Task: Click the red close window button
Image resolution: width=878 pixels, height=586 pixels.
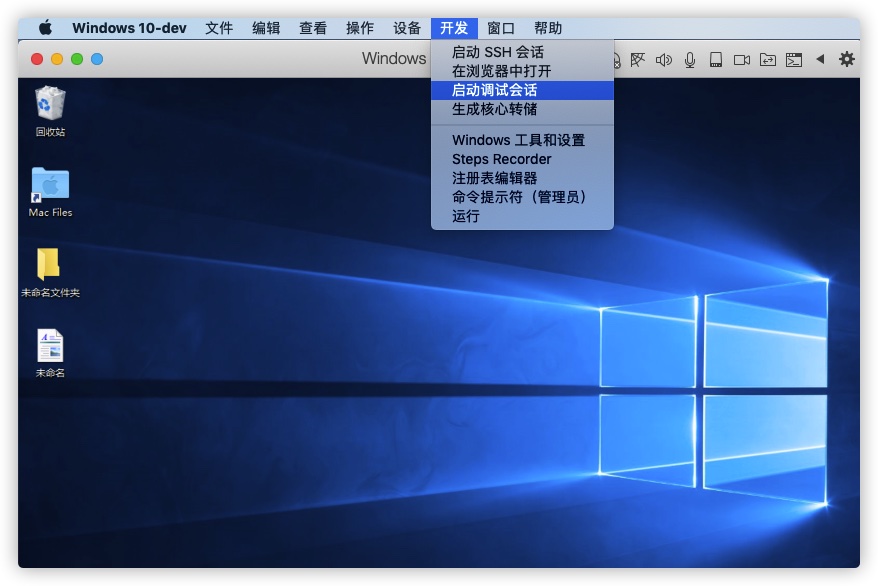Action: (x=37, y=59)
